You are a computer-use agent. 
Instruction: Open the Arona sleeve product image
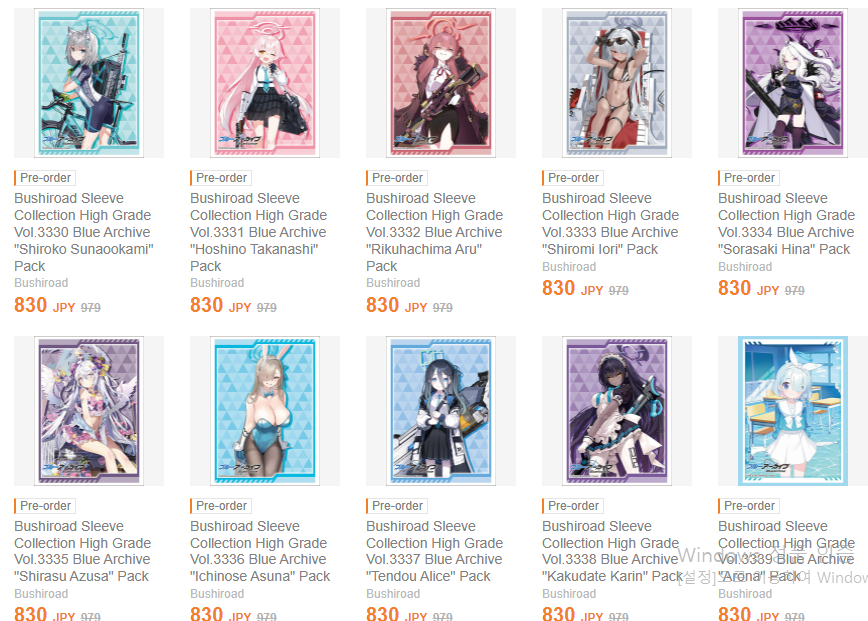click(793, 411)
